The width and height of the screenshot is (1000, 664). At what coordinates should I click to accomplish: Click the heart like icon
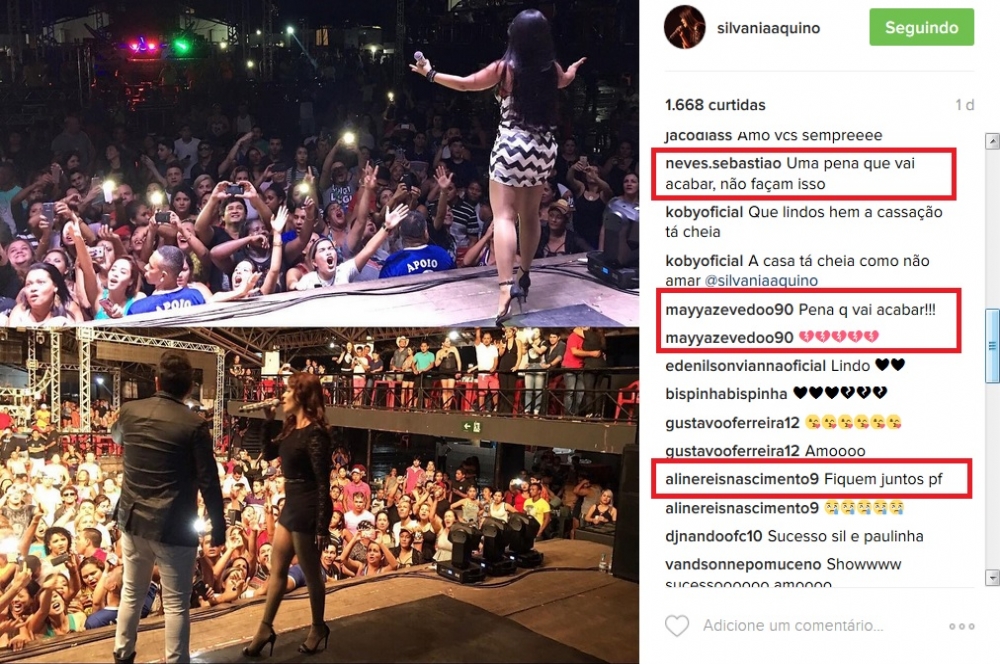tap(677, 626)
